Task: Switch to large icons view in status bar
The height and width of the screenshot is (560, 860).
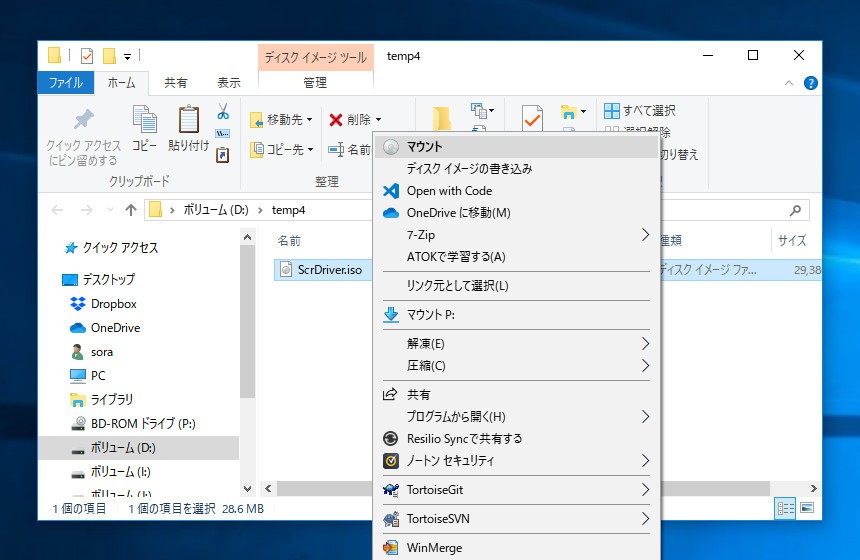Action: click(807, 508)
